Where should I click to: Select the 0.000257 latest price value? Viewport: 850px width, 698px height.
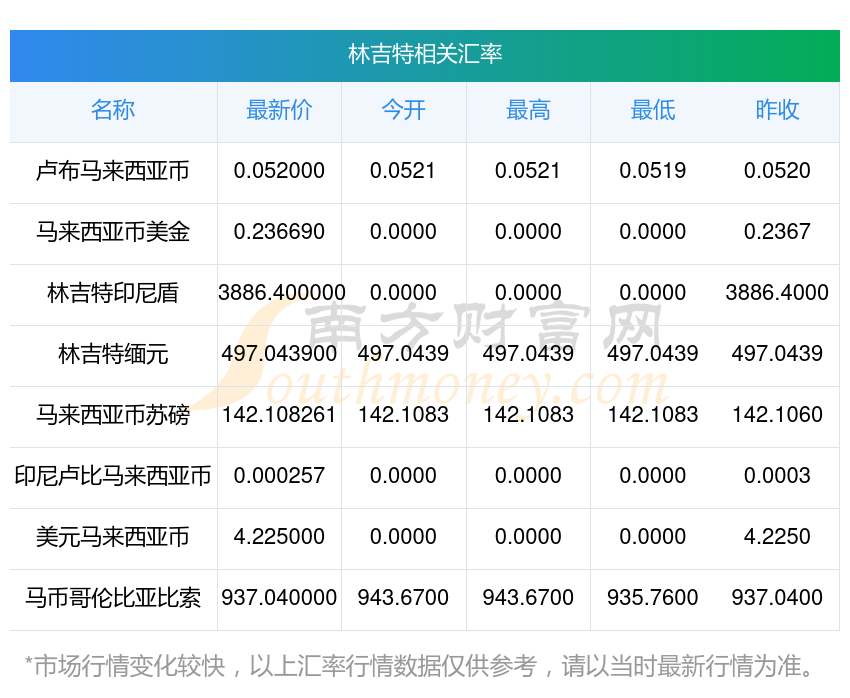[279, 476]
